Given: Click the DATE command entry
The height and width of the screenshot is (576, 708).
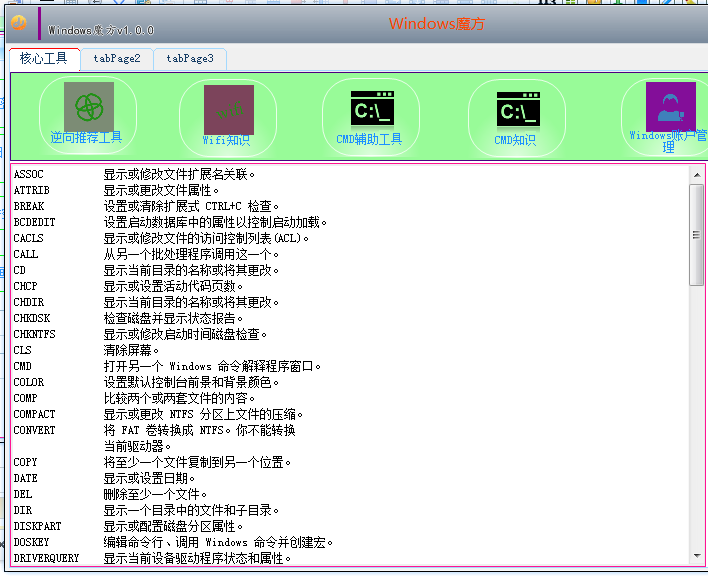Looking at the screenshot, I should [25, 478].
